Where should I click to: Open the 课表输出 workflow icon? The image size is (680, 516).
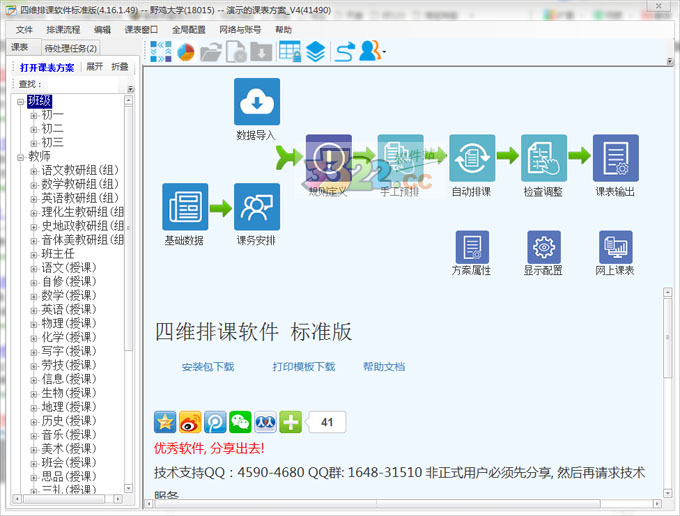[615, 158]
